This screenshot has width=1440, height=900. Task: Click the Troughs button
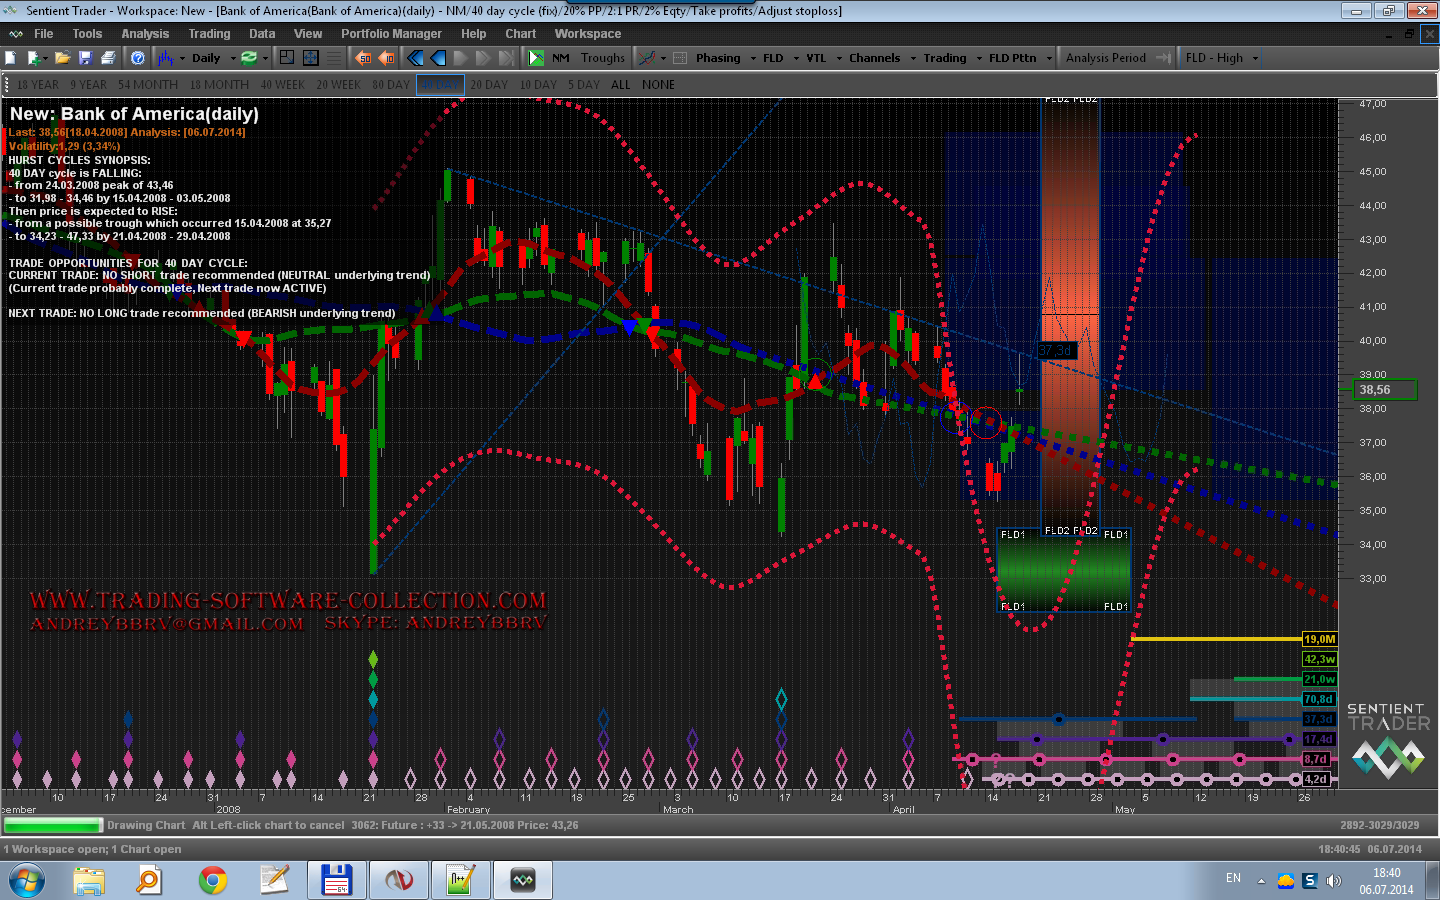click(602, 58)
